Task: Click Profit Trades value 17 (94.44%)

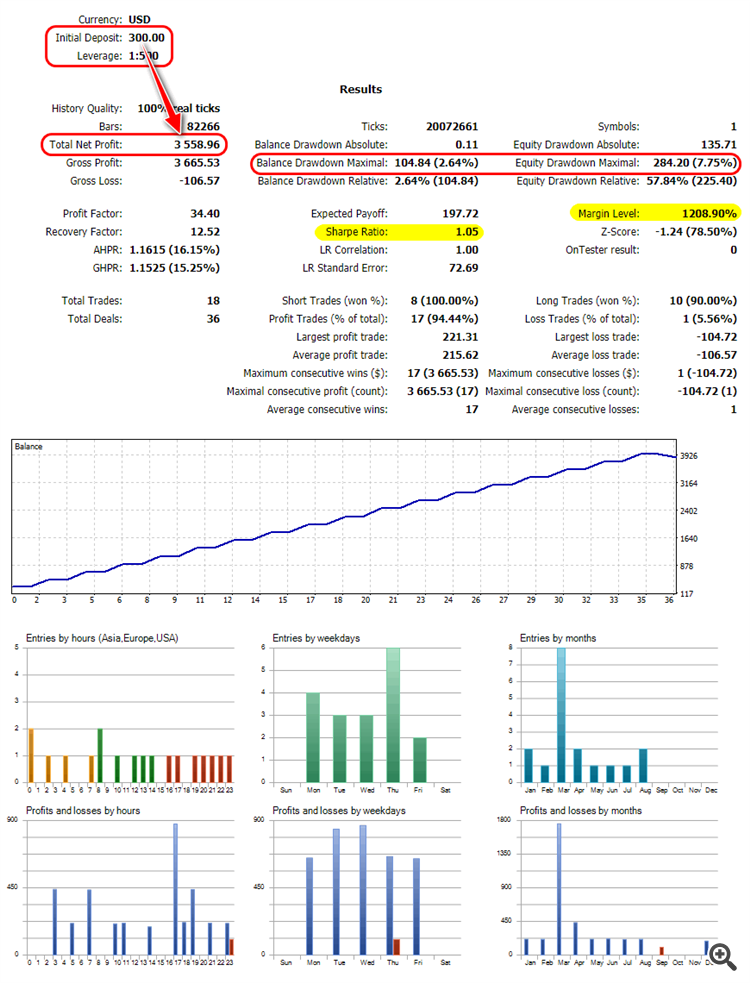Action: pyautogui.click(x=445, y=319)
